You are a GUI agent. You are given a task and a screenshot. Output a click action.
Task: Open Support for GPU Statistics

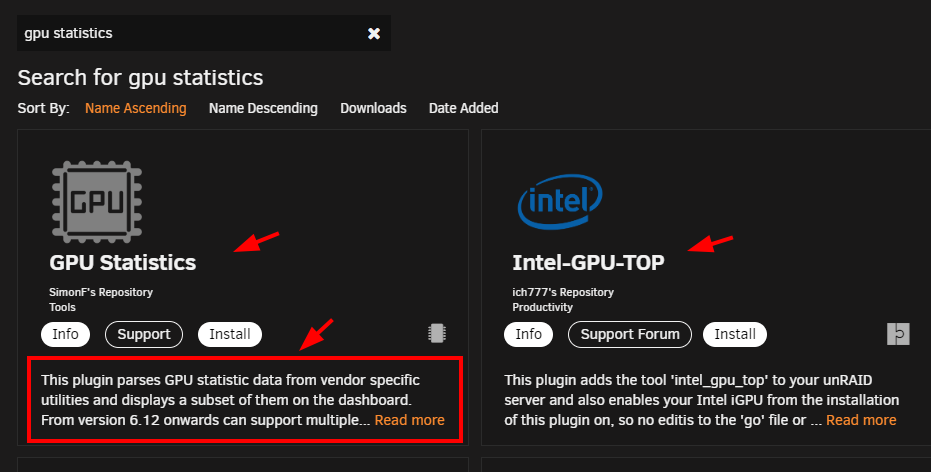pos(144,334)
